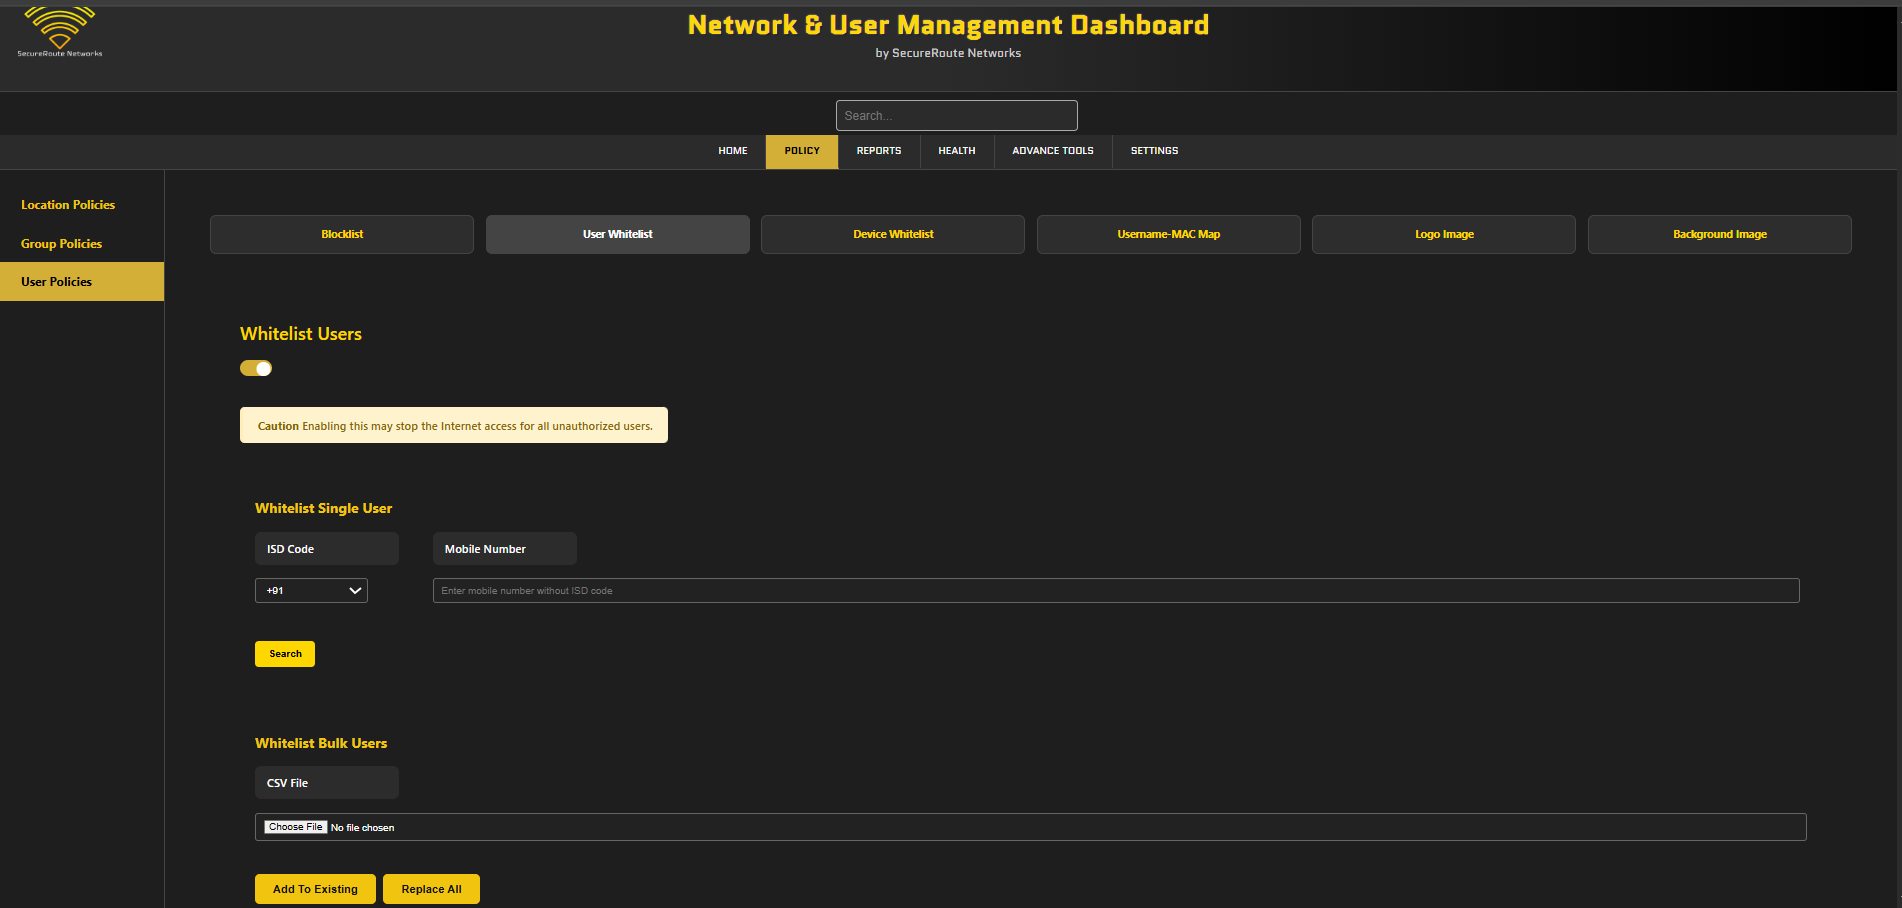Viewport: 1902px width, 908px height.
Task: Click Replace All for bulk whitelist upload
Action: [431, 889]
